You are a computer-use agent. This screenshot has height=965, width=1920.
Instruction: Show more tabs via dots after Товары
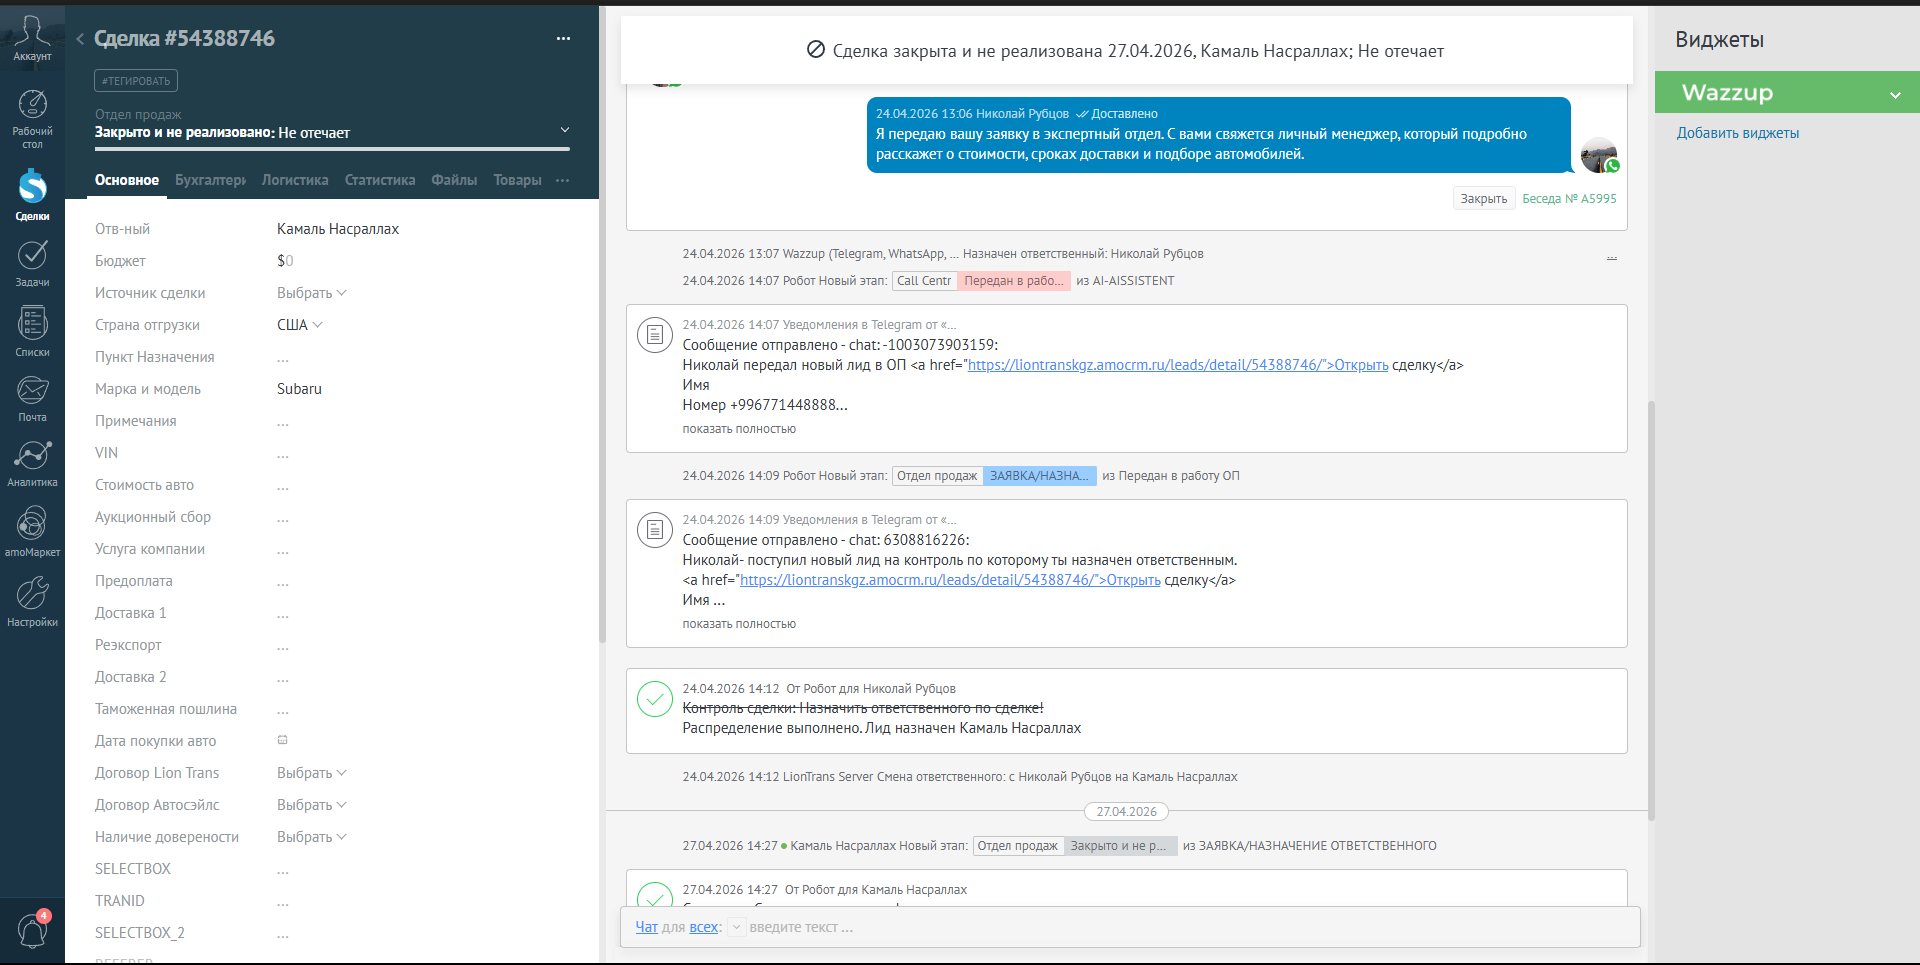(x=562, y=180)
